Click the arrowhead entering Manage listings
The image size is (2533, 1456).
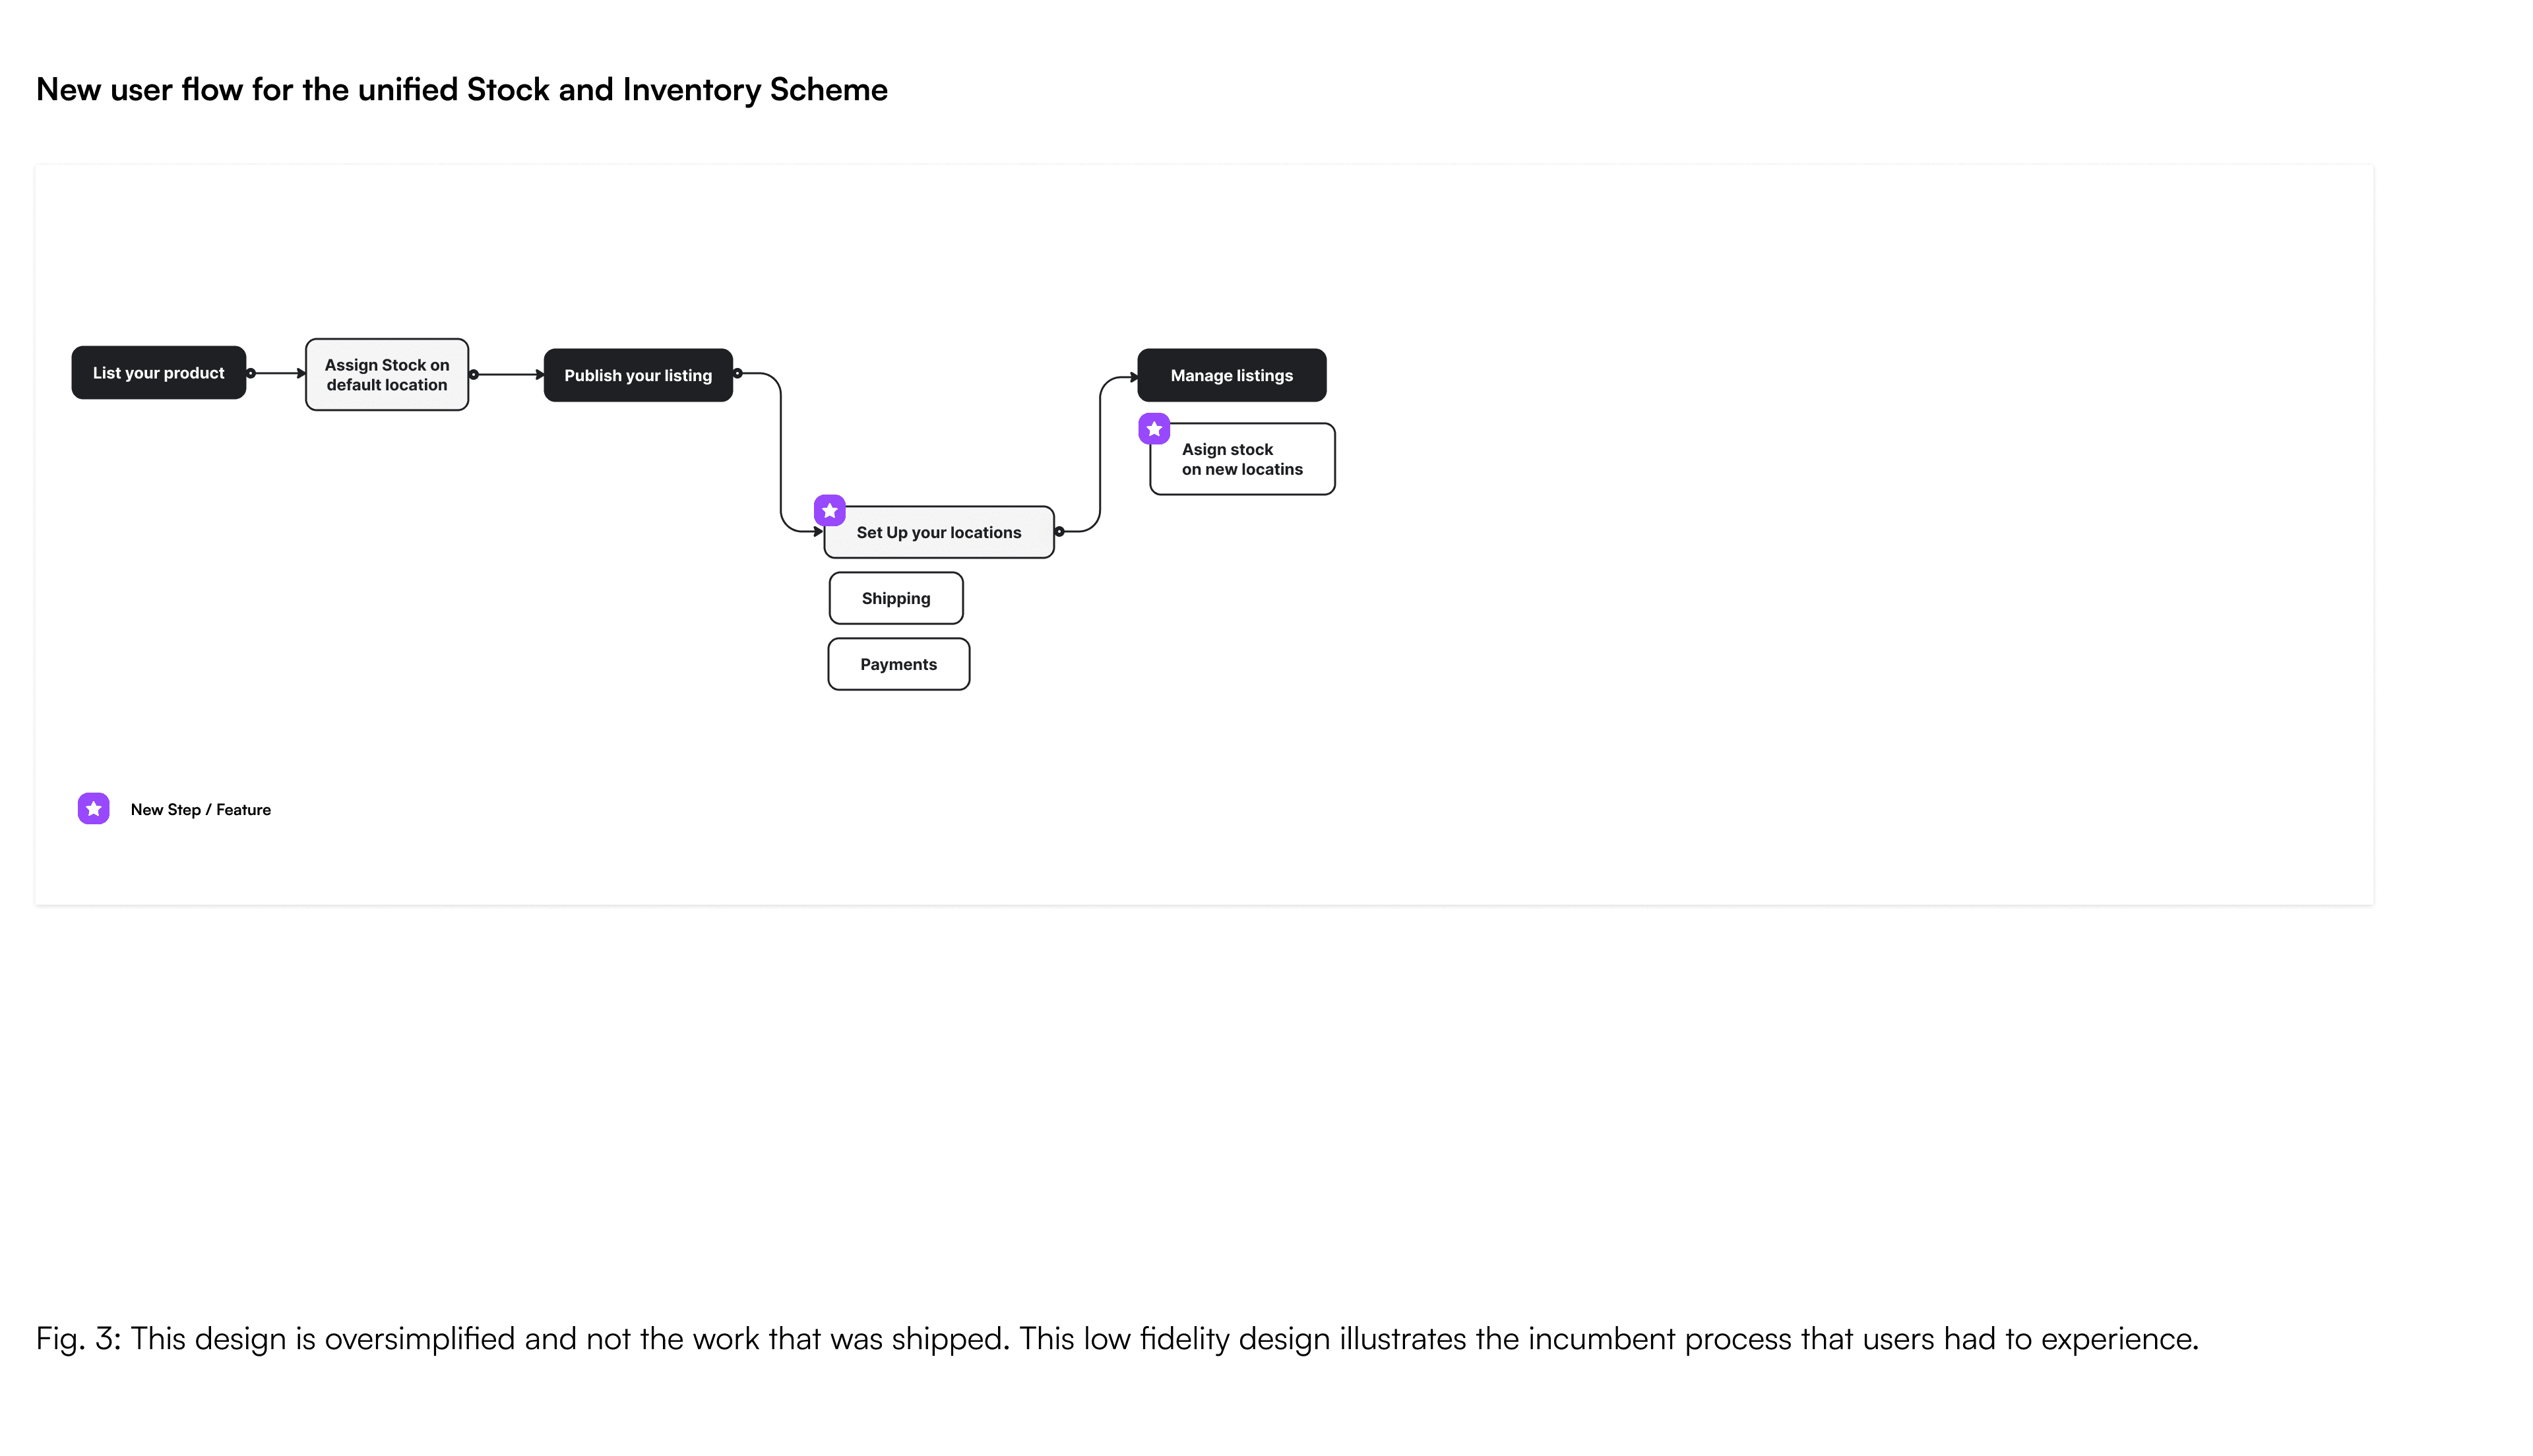(1134, 377)
